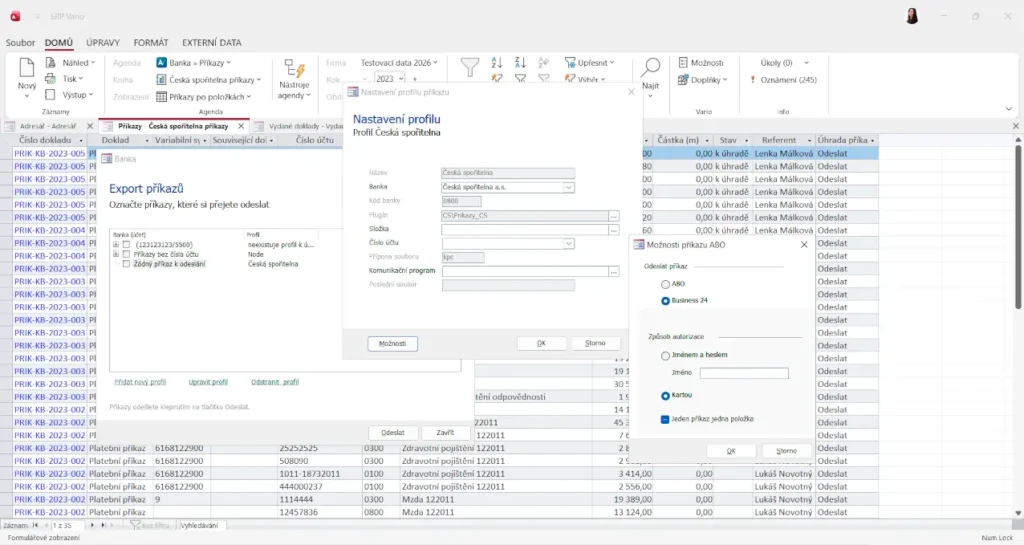Uncheck Jeden příkaz jedna položka checkbox
The image size is (1024, 545).
(666, 419)
